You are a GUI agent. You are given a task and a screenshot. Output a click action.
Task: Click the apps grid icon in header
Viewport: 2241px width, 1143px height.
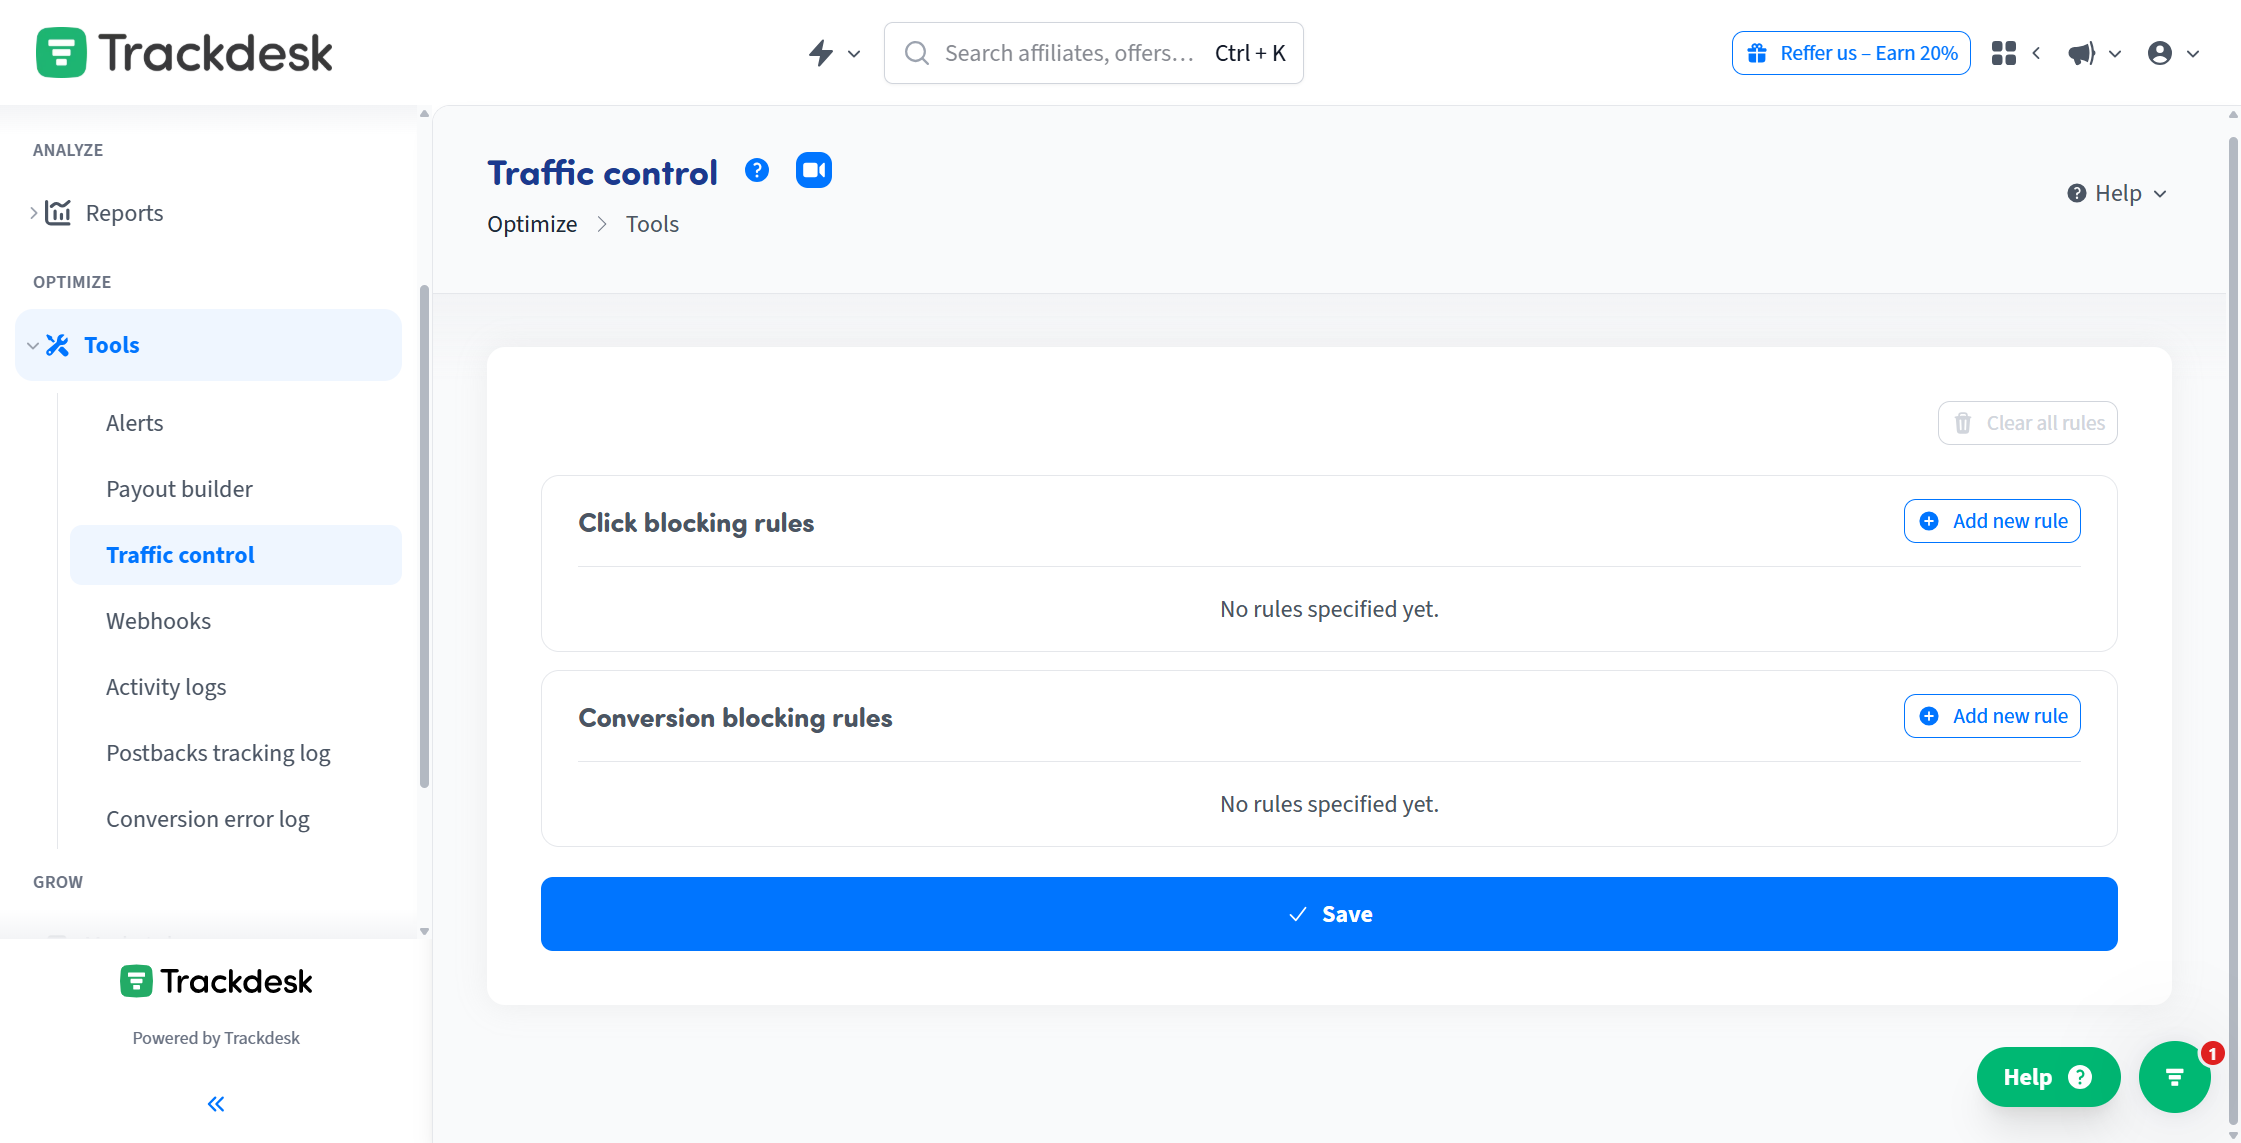click(2003, 53)
